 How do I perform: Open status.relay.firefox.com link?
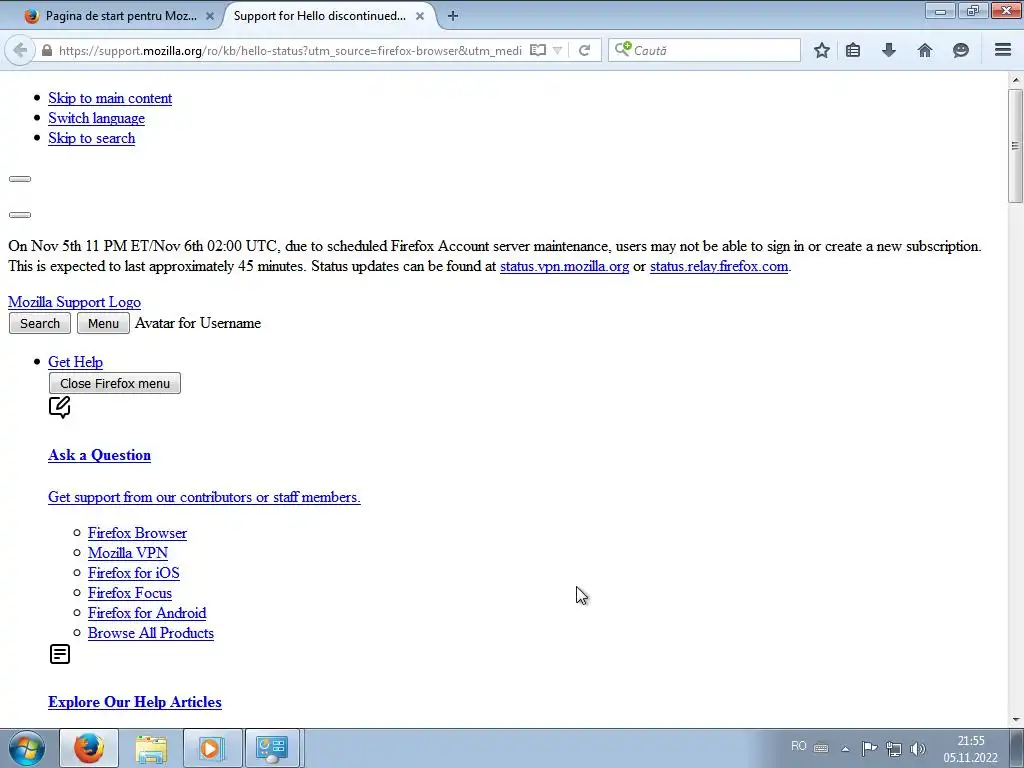click(x=719, y=266)
